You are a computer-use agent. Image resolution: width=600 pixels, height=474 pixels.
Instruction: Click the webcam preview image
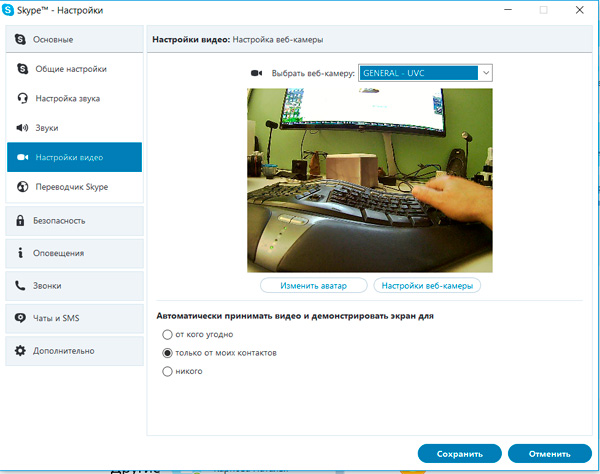coord(371,180)
